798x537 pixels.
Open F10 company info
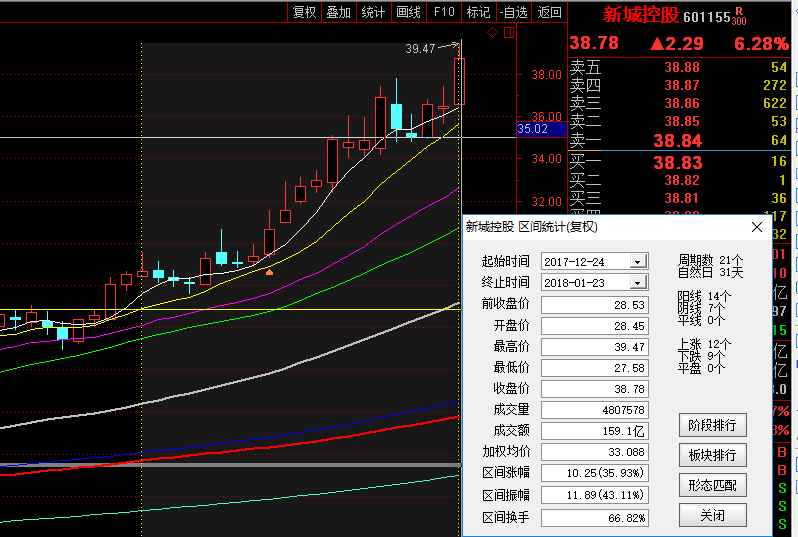coord(444,12)
